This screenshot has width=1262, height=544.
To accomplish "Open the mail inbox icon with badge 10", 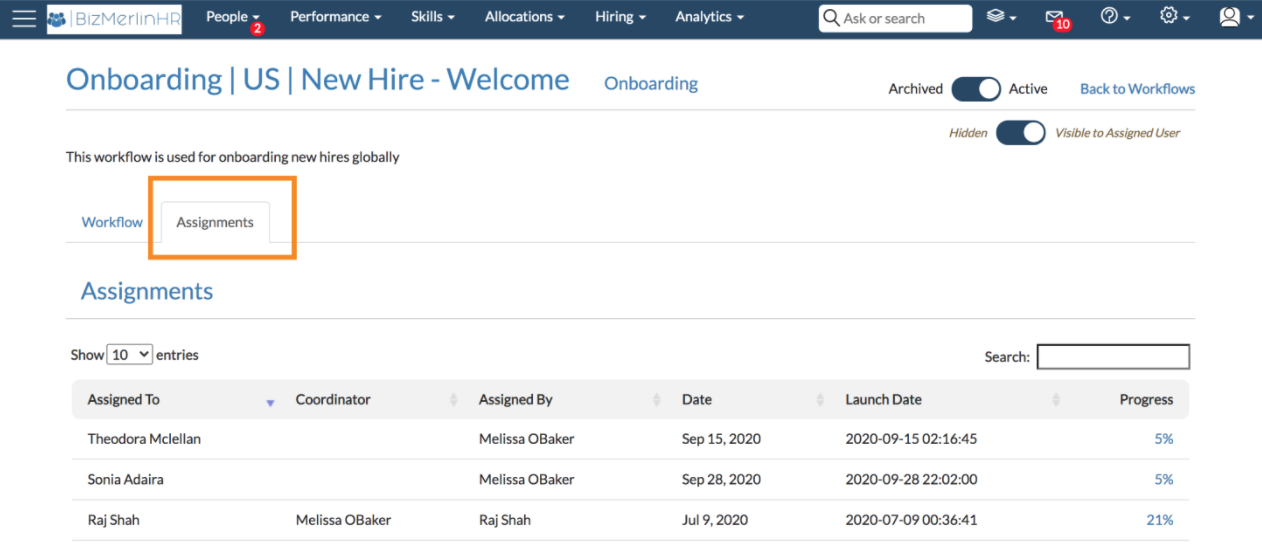I will click(1056, 18).
